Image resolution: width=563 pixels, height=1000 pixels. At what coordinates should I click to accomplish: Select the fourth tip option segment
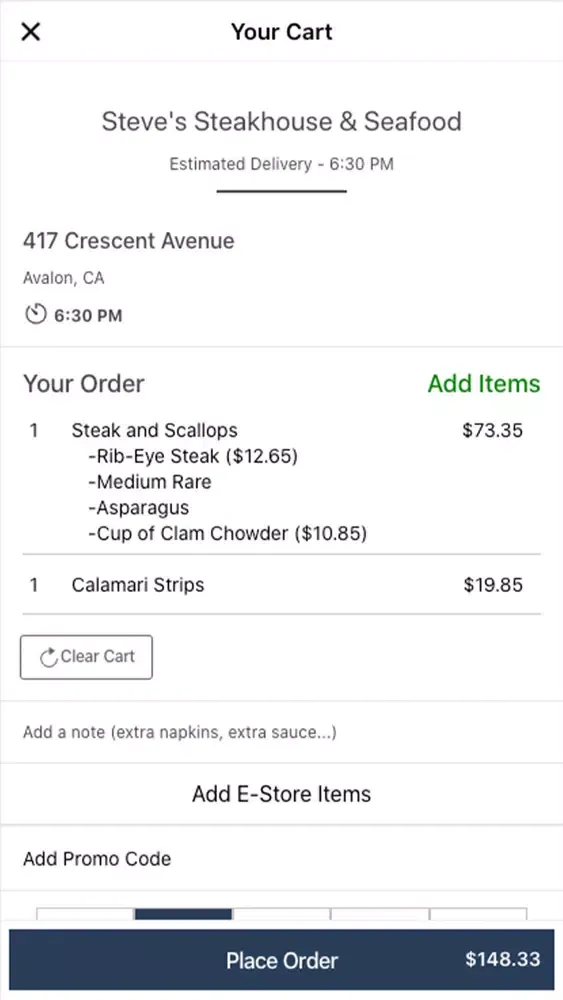(x=380, y=914)
